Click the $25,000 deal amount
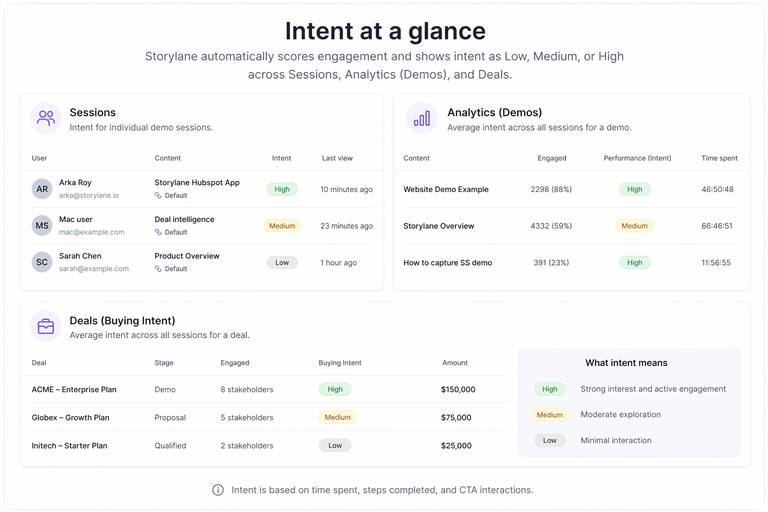The width and height of the screenshot is (768, 512). [x=456, y=445]
